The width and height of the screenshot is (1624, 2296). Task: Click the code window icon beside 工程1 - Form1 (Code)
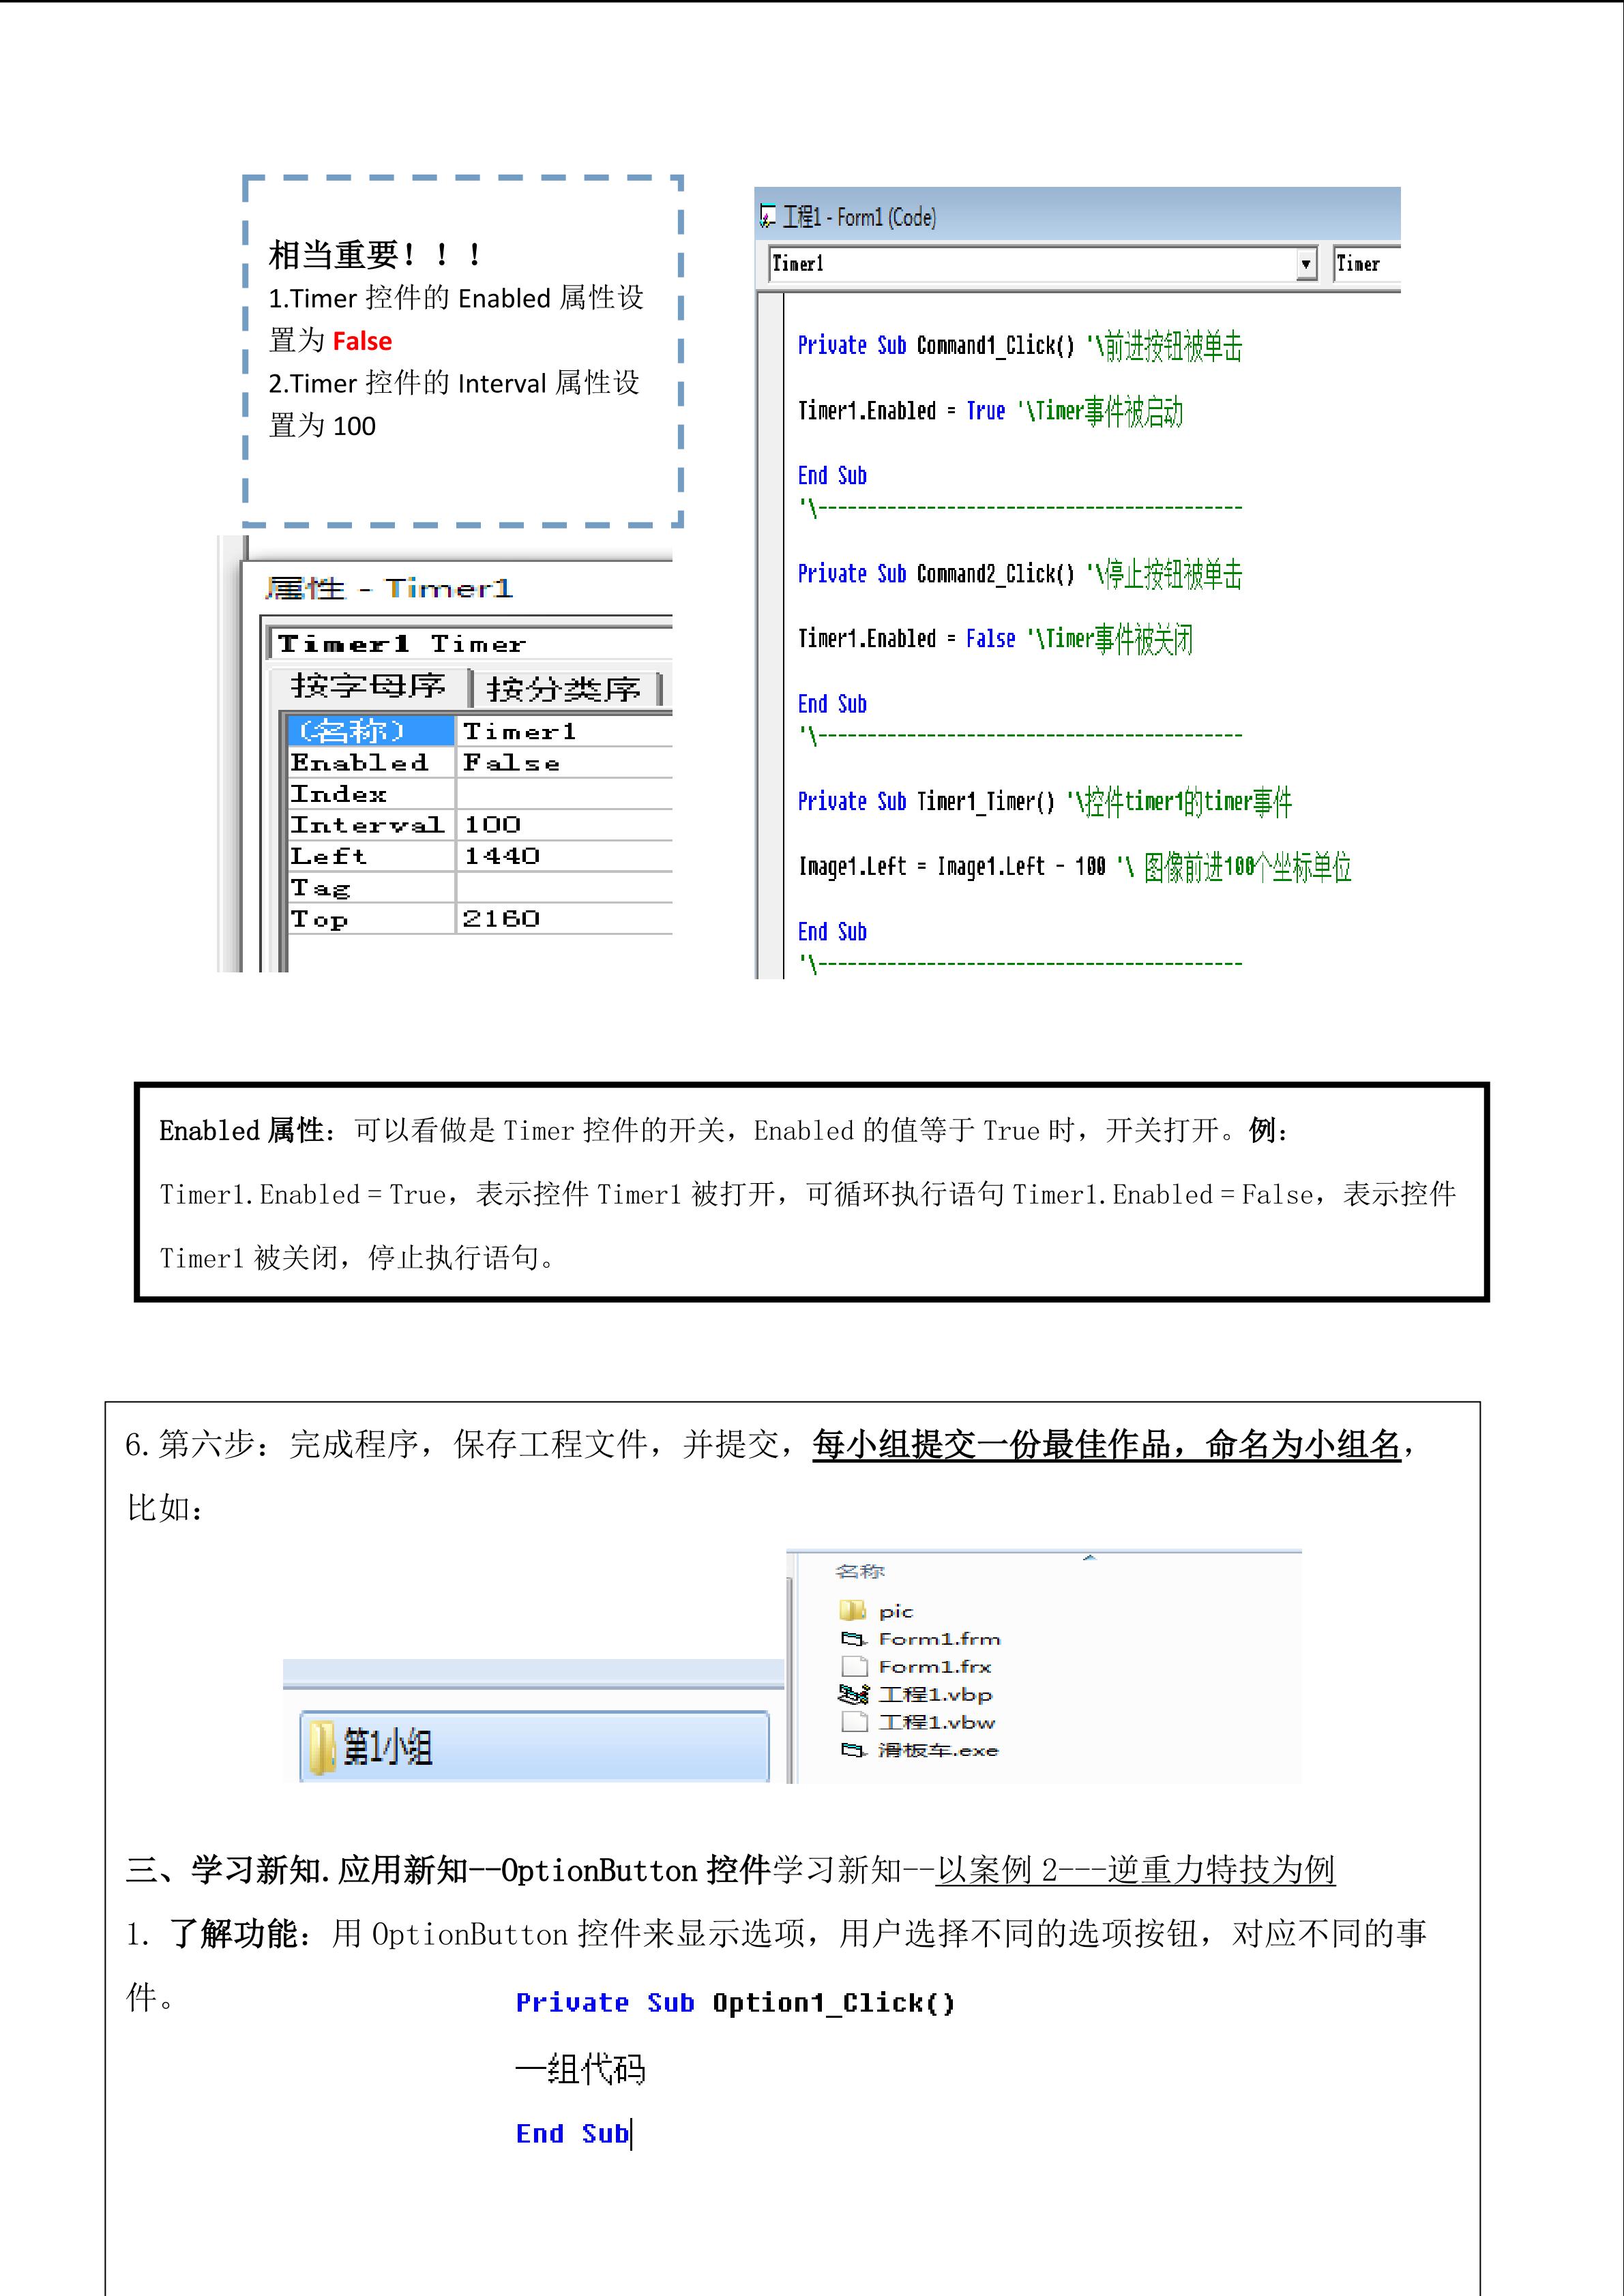click(x=768, y=216)
